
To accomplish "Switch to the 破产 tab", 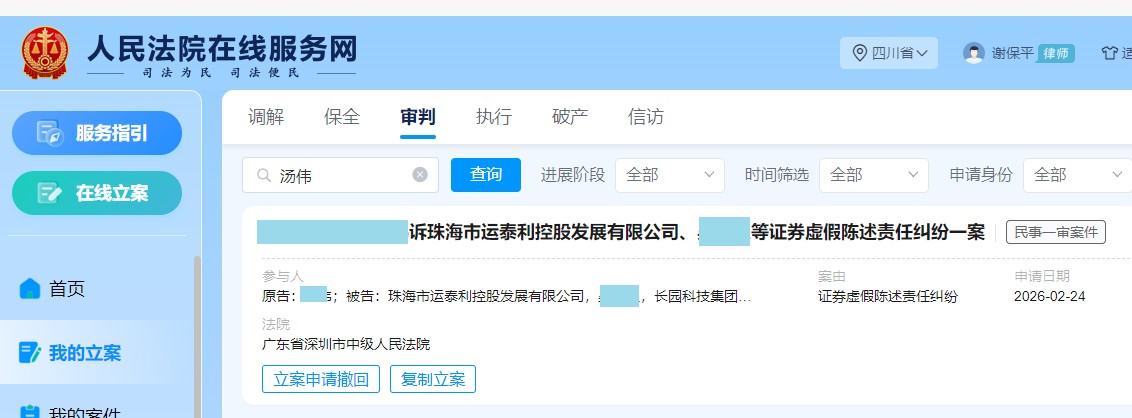I will tap(570, 117).
